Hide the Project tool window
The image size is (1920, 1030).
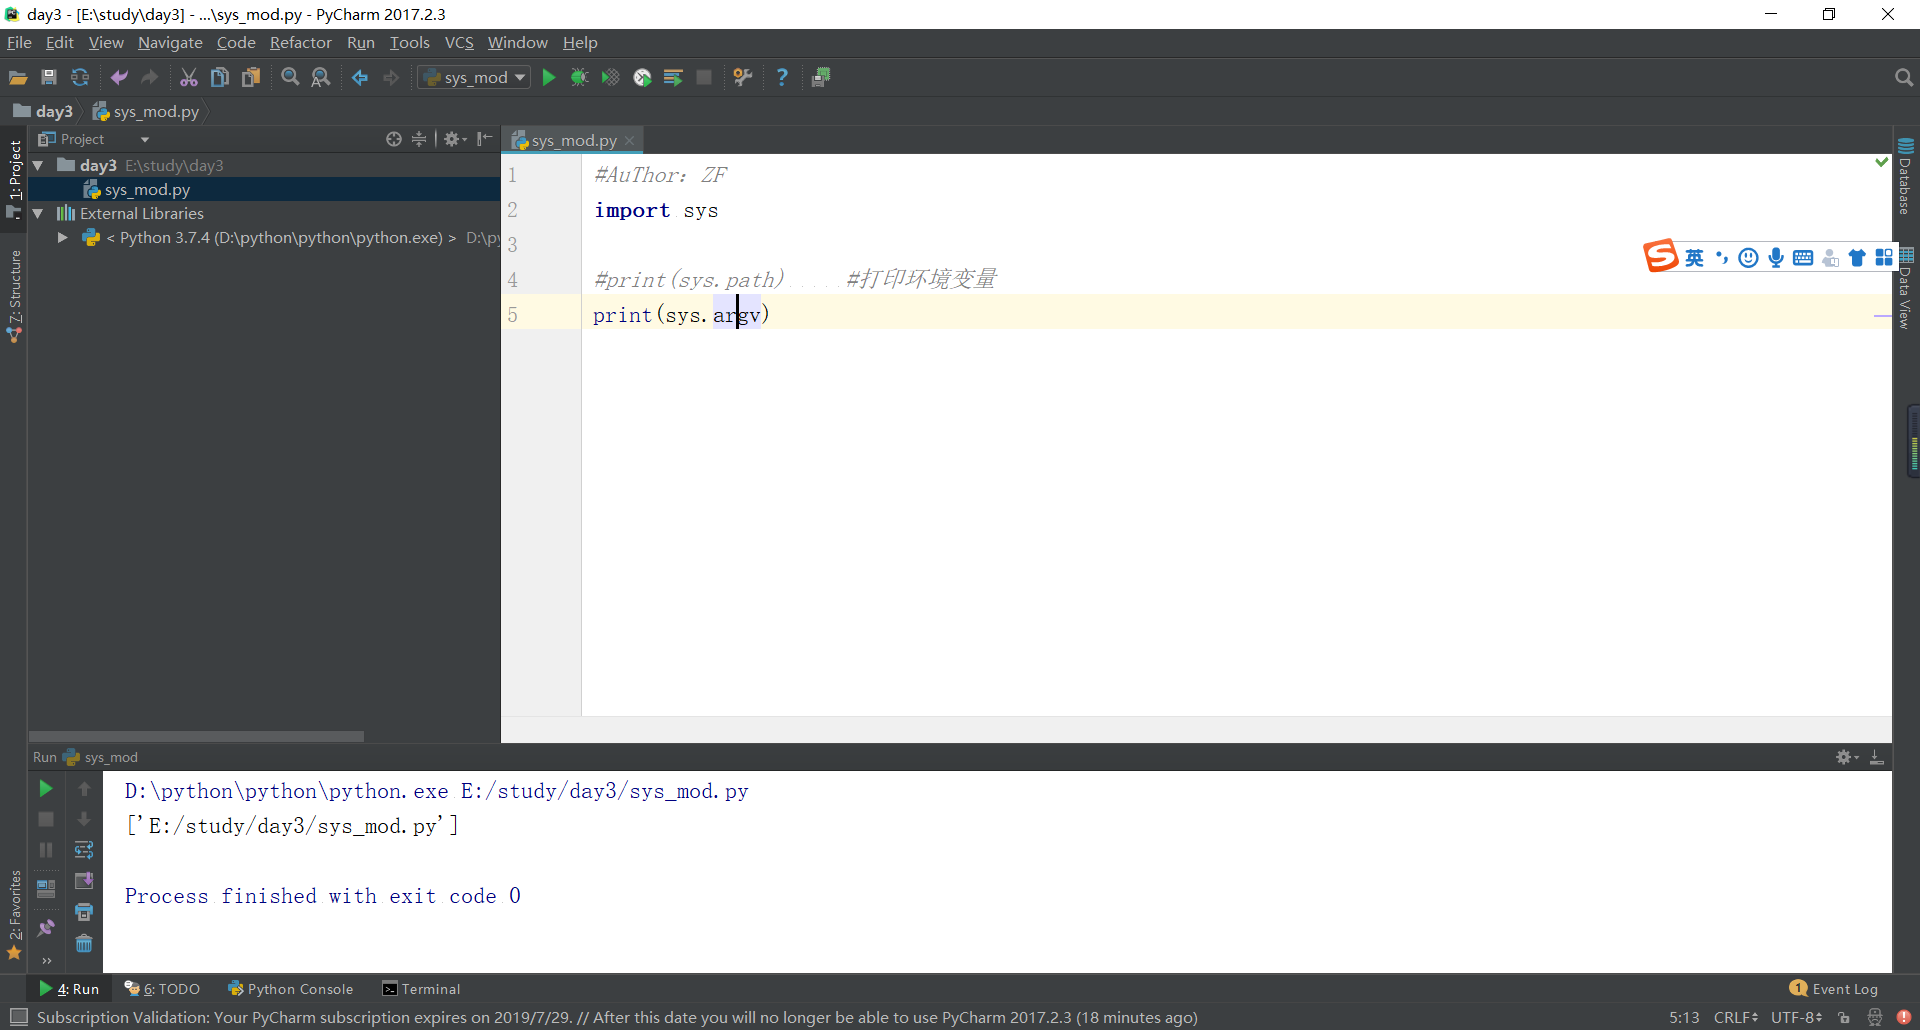(x=485, y=139)
